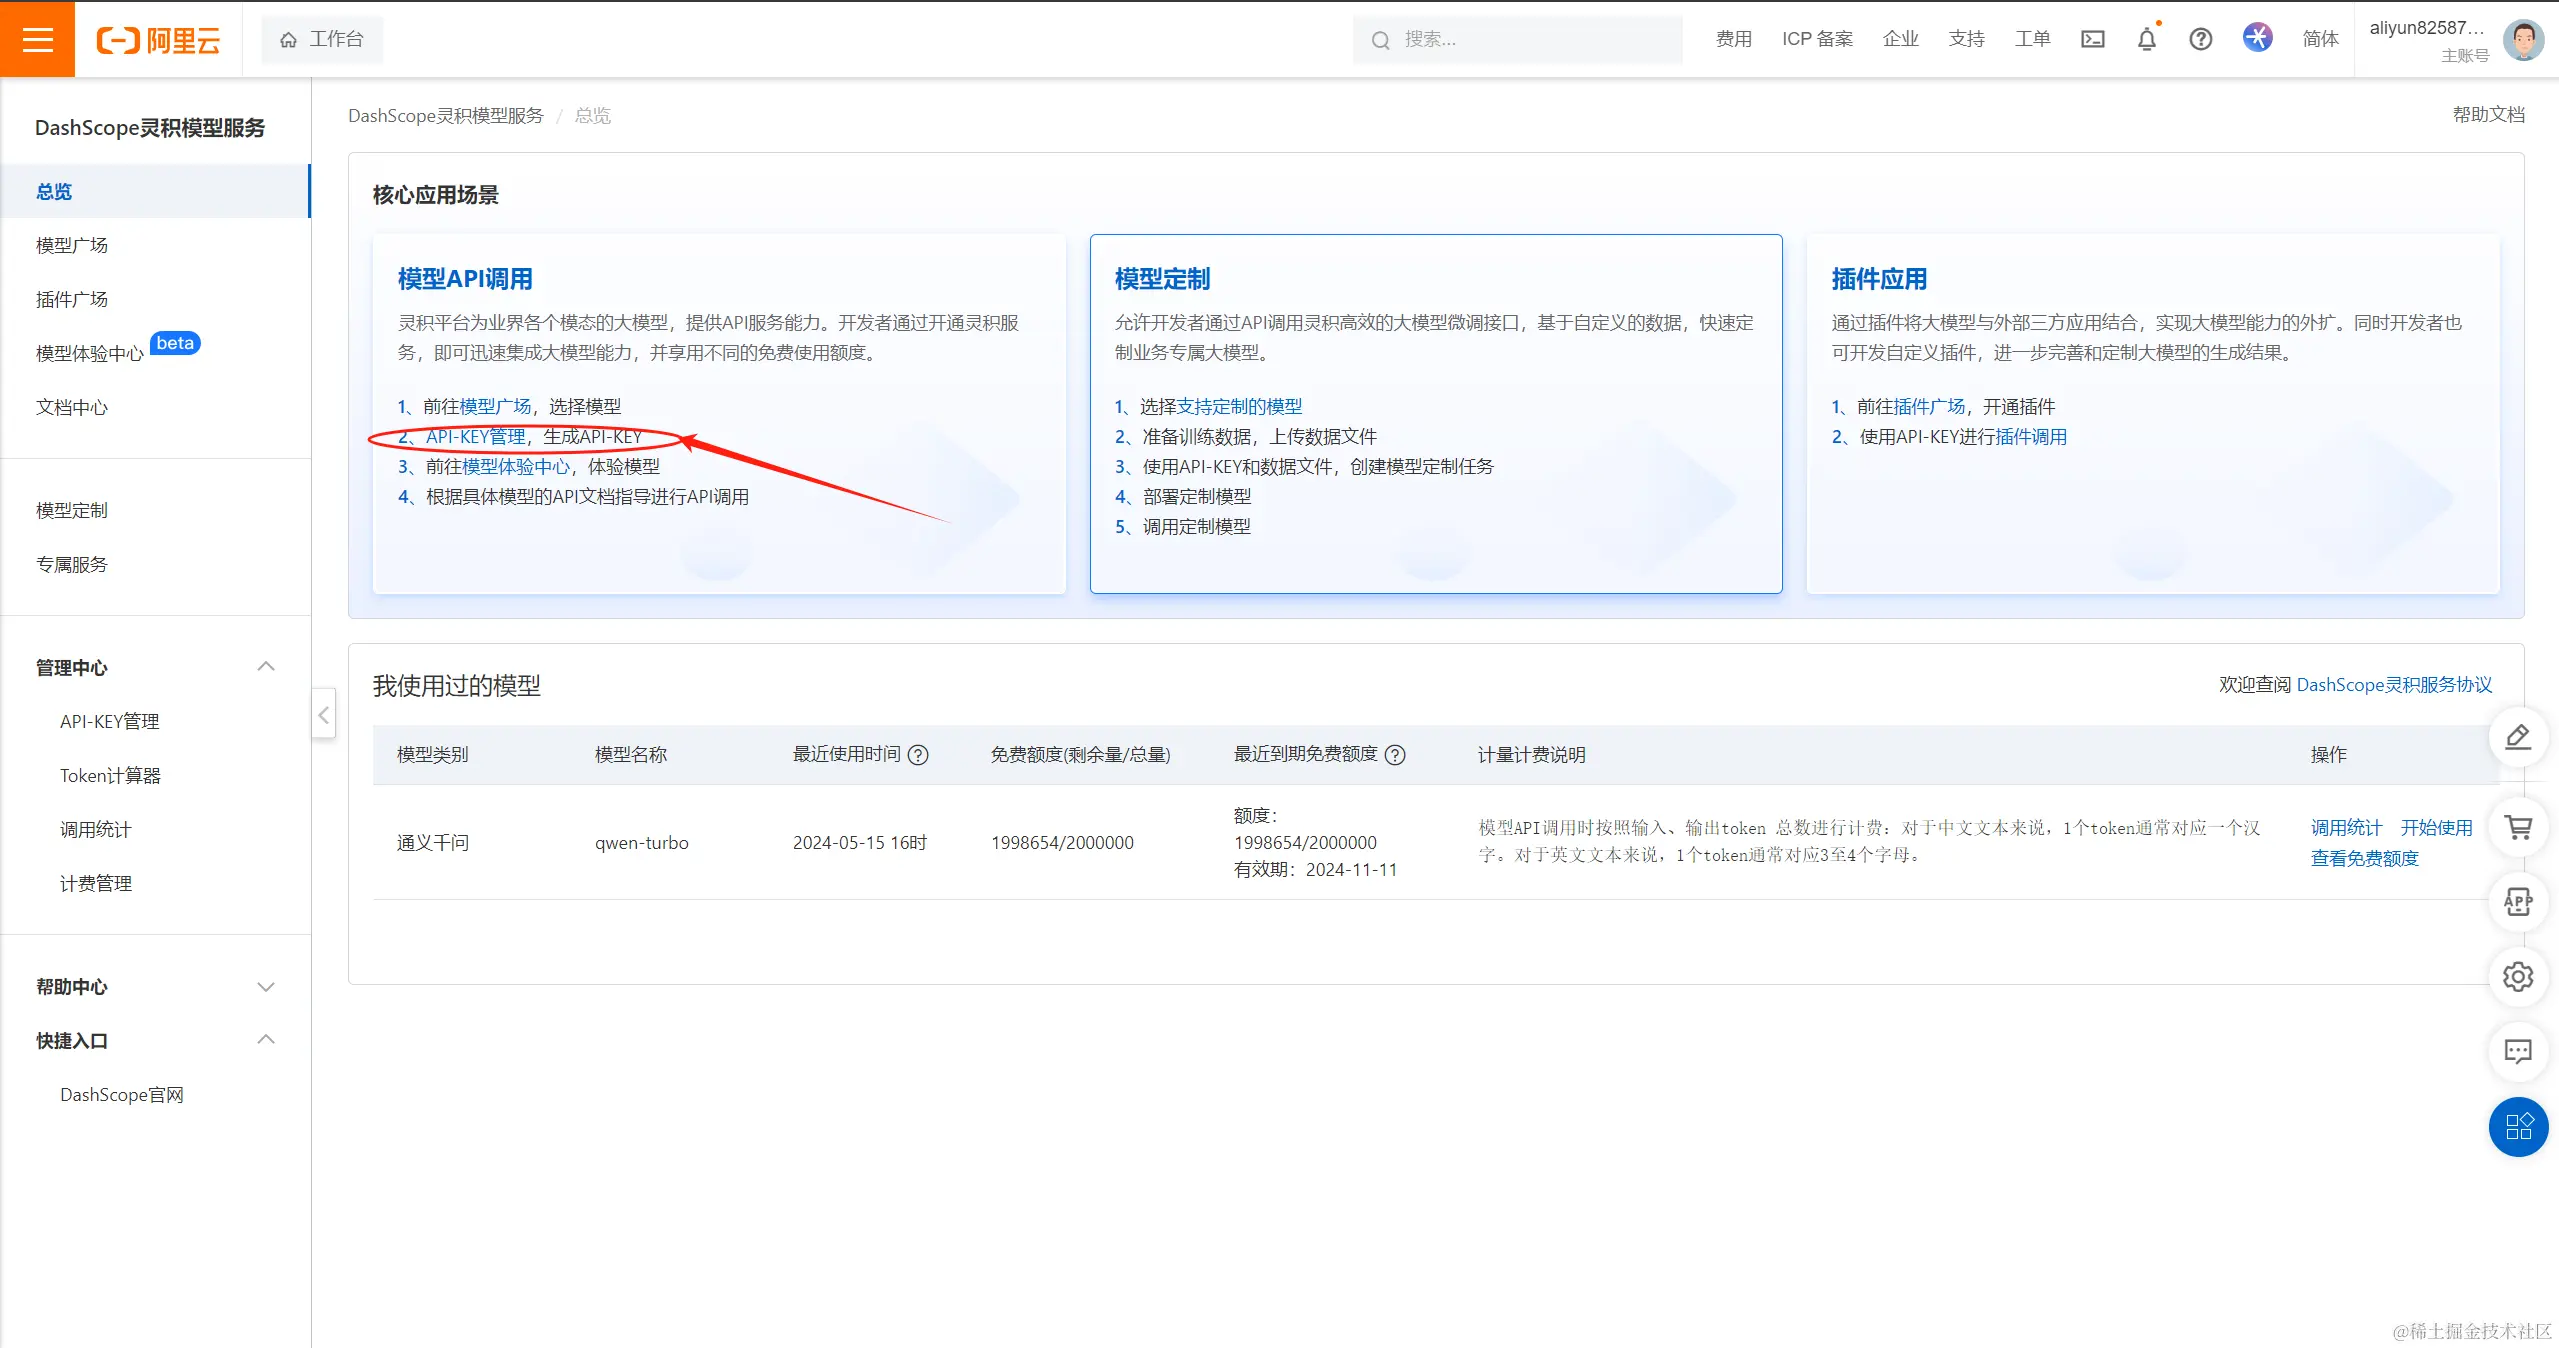Click the 调用统计 link in the qwen-turbo row
Screen dimensions: 2559x1348
tap(2345, 828)
